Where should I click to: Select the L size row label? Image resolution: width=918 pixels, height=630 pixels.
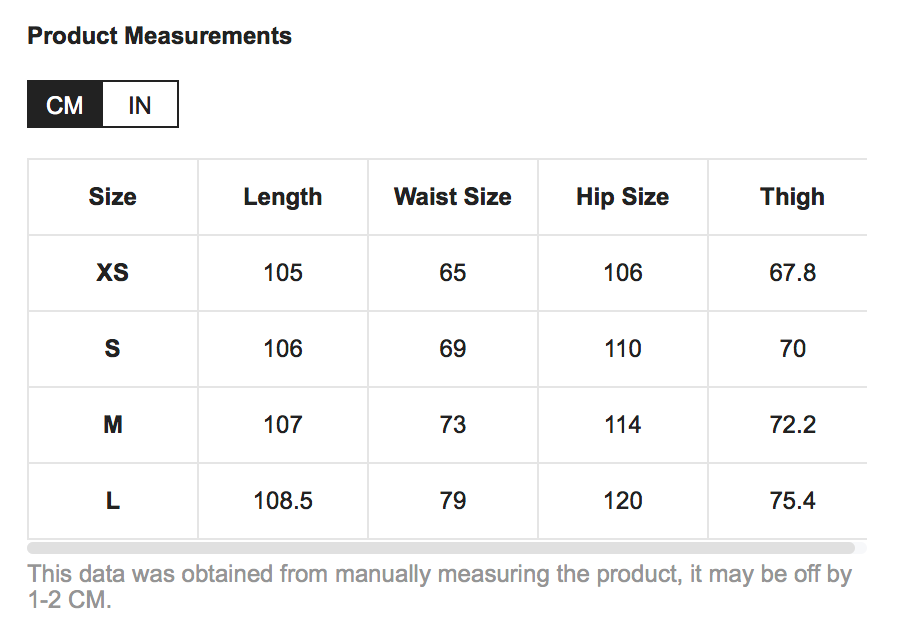coord(112,501)
